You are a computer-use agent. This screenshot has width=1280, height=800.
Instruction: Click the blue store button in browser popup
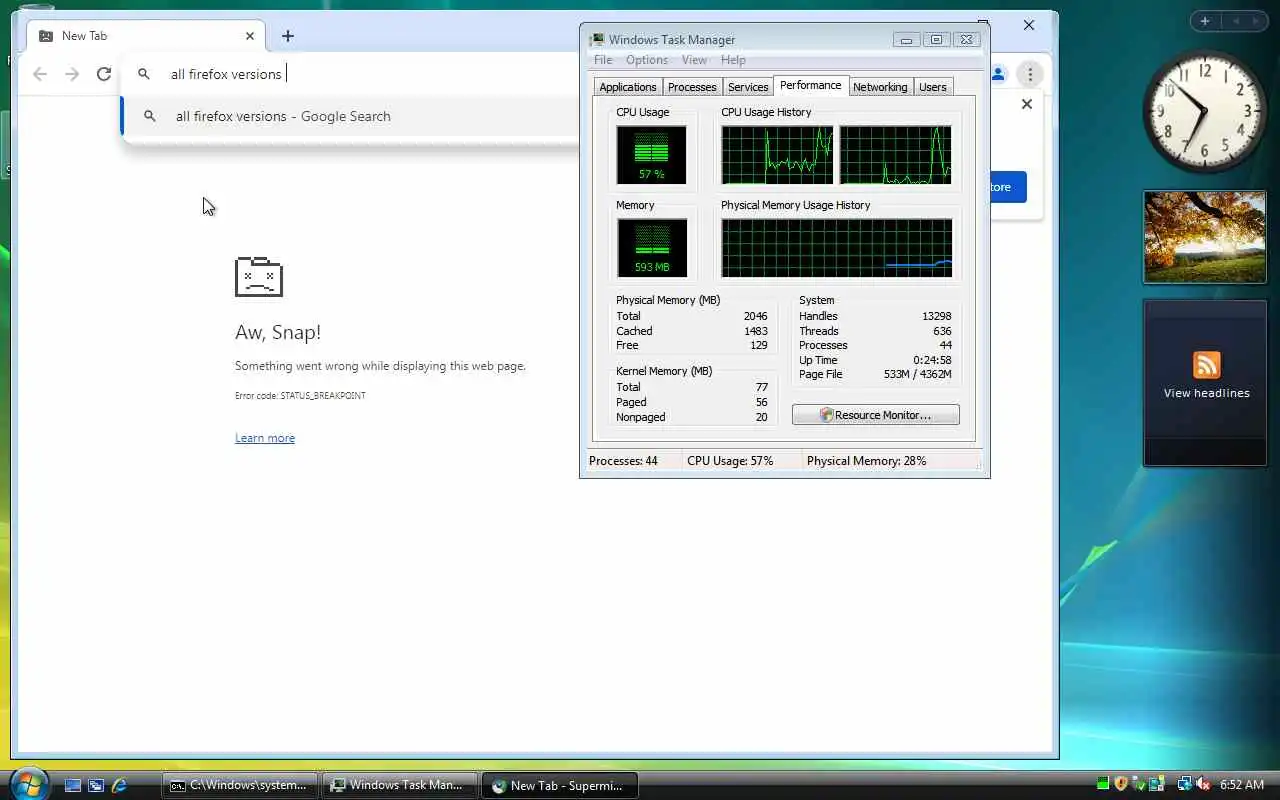pos(1008,187)
